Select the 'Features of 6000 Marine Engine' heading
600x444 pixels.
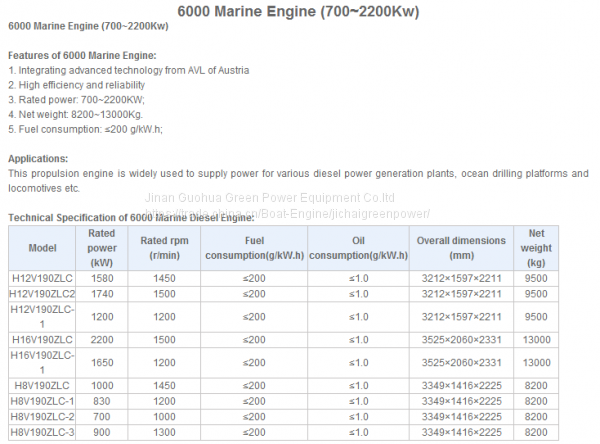click(x=82, y=55)
